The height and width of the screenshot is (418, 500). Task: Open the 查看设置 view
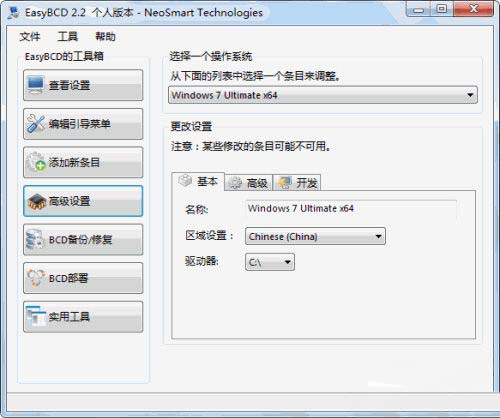pos(83,85)
